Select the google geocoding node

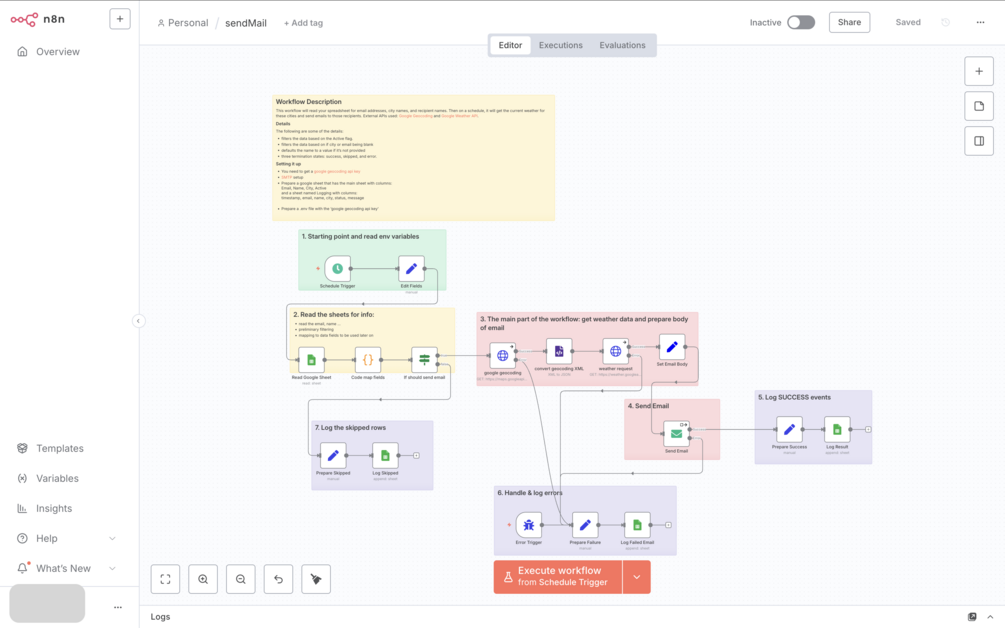point(502,355)
